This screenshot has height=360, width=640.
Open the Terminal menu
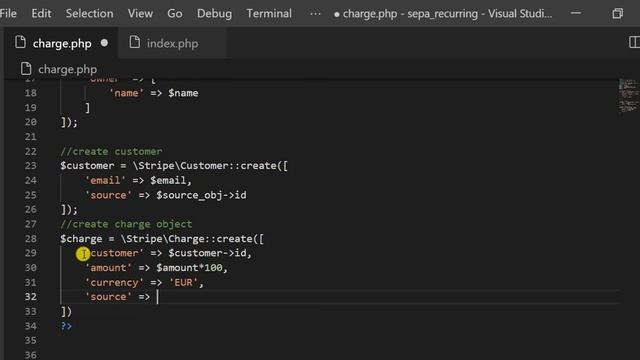269,13
